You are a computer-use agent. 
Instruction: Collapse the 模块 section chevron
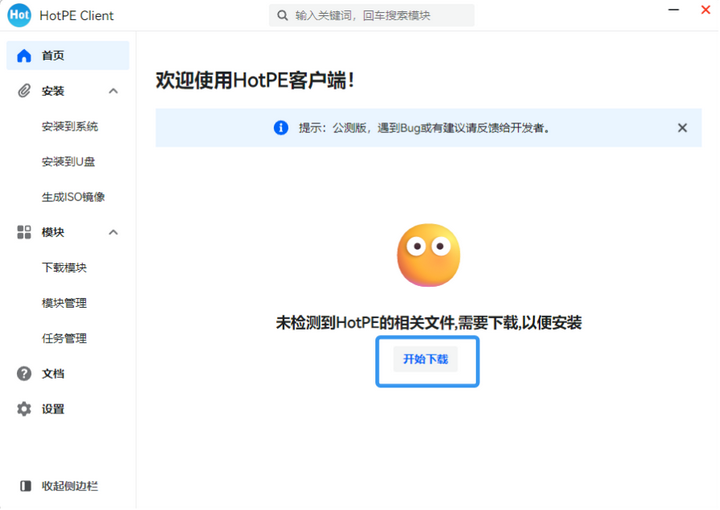[x=113, y=232]
